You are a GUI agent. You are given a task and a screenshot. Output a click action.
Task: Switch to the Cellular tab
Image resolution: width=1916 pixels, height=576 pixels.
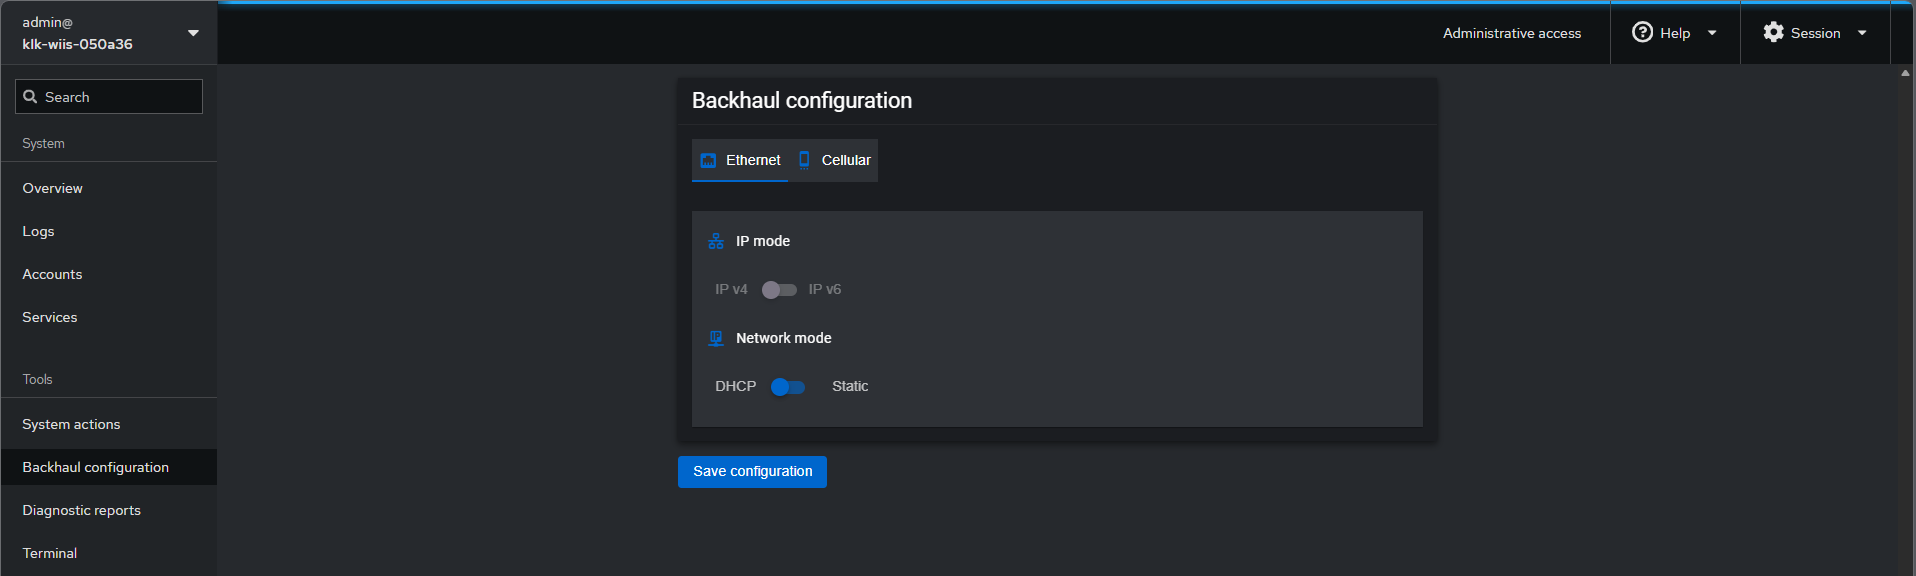(x=833, y=160)
